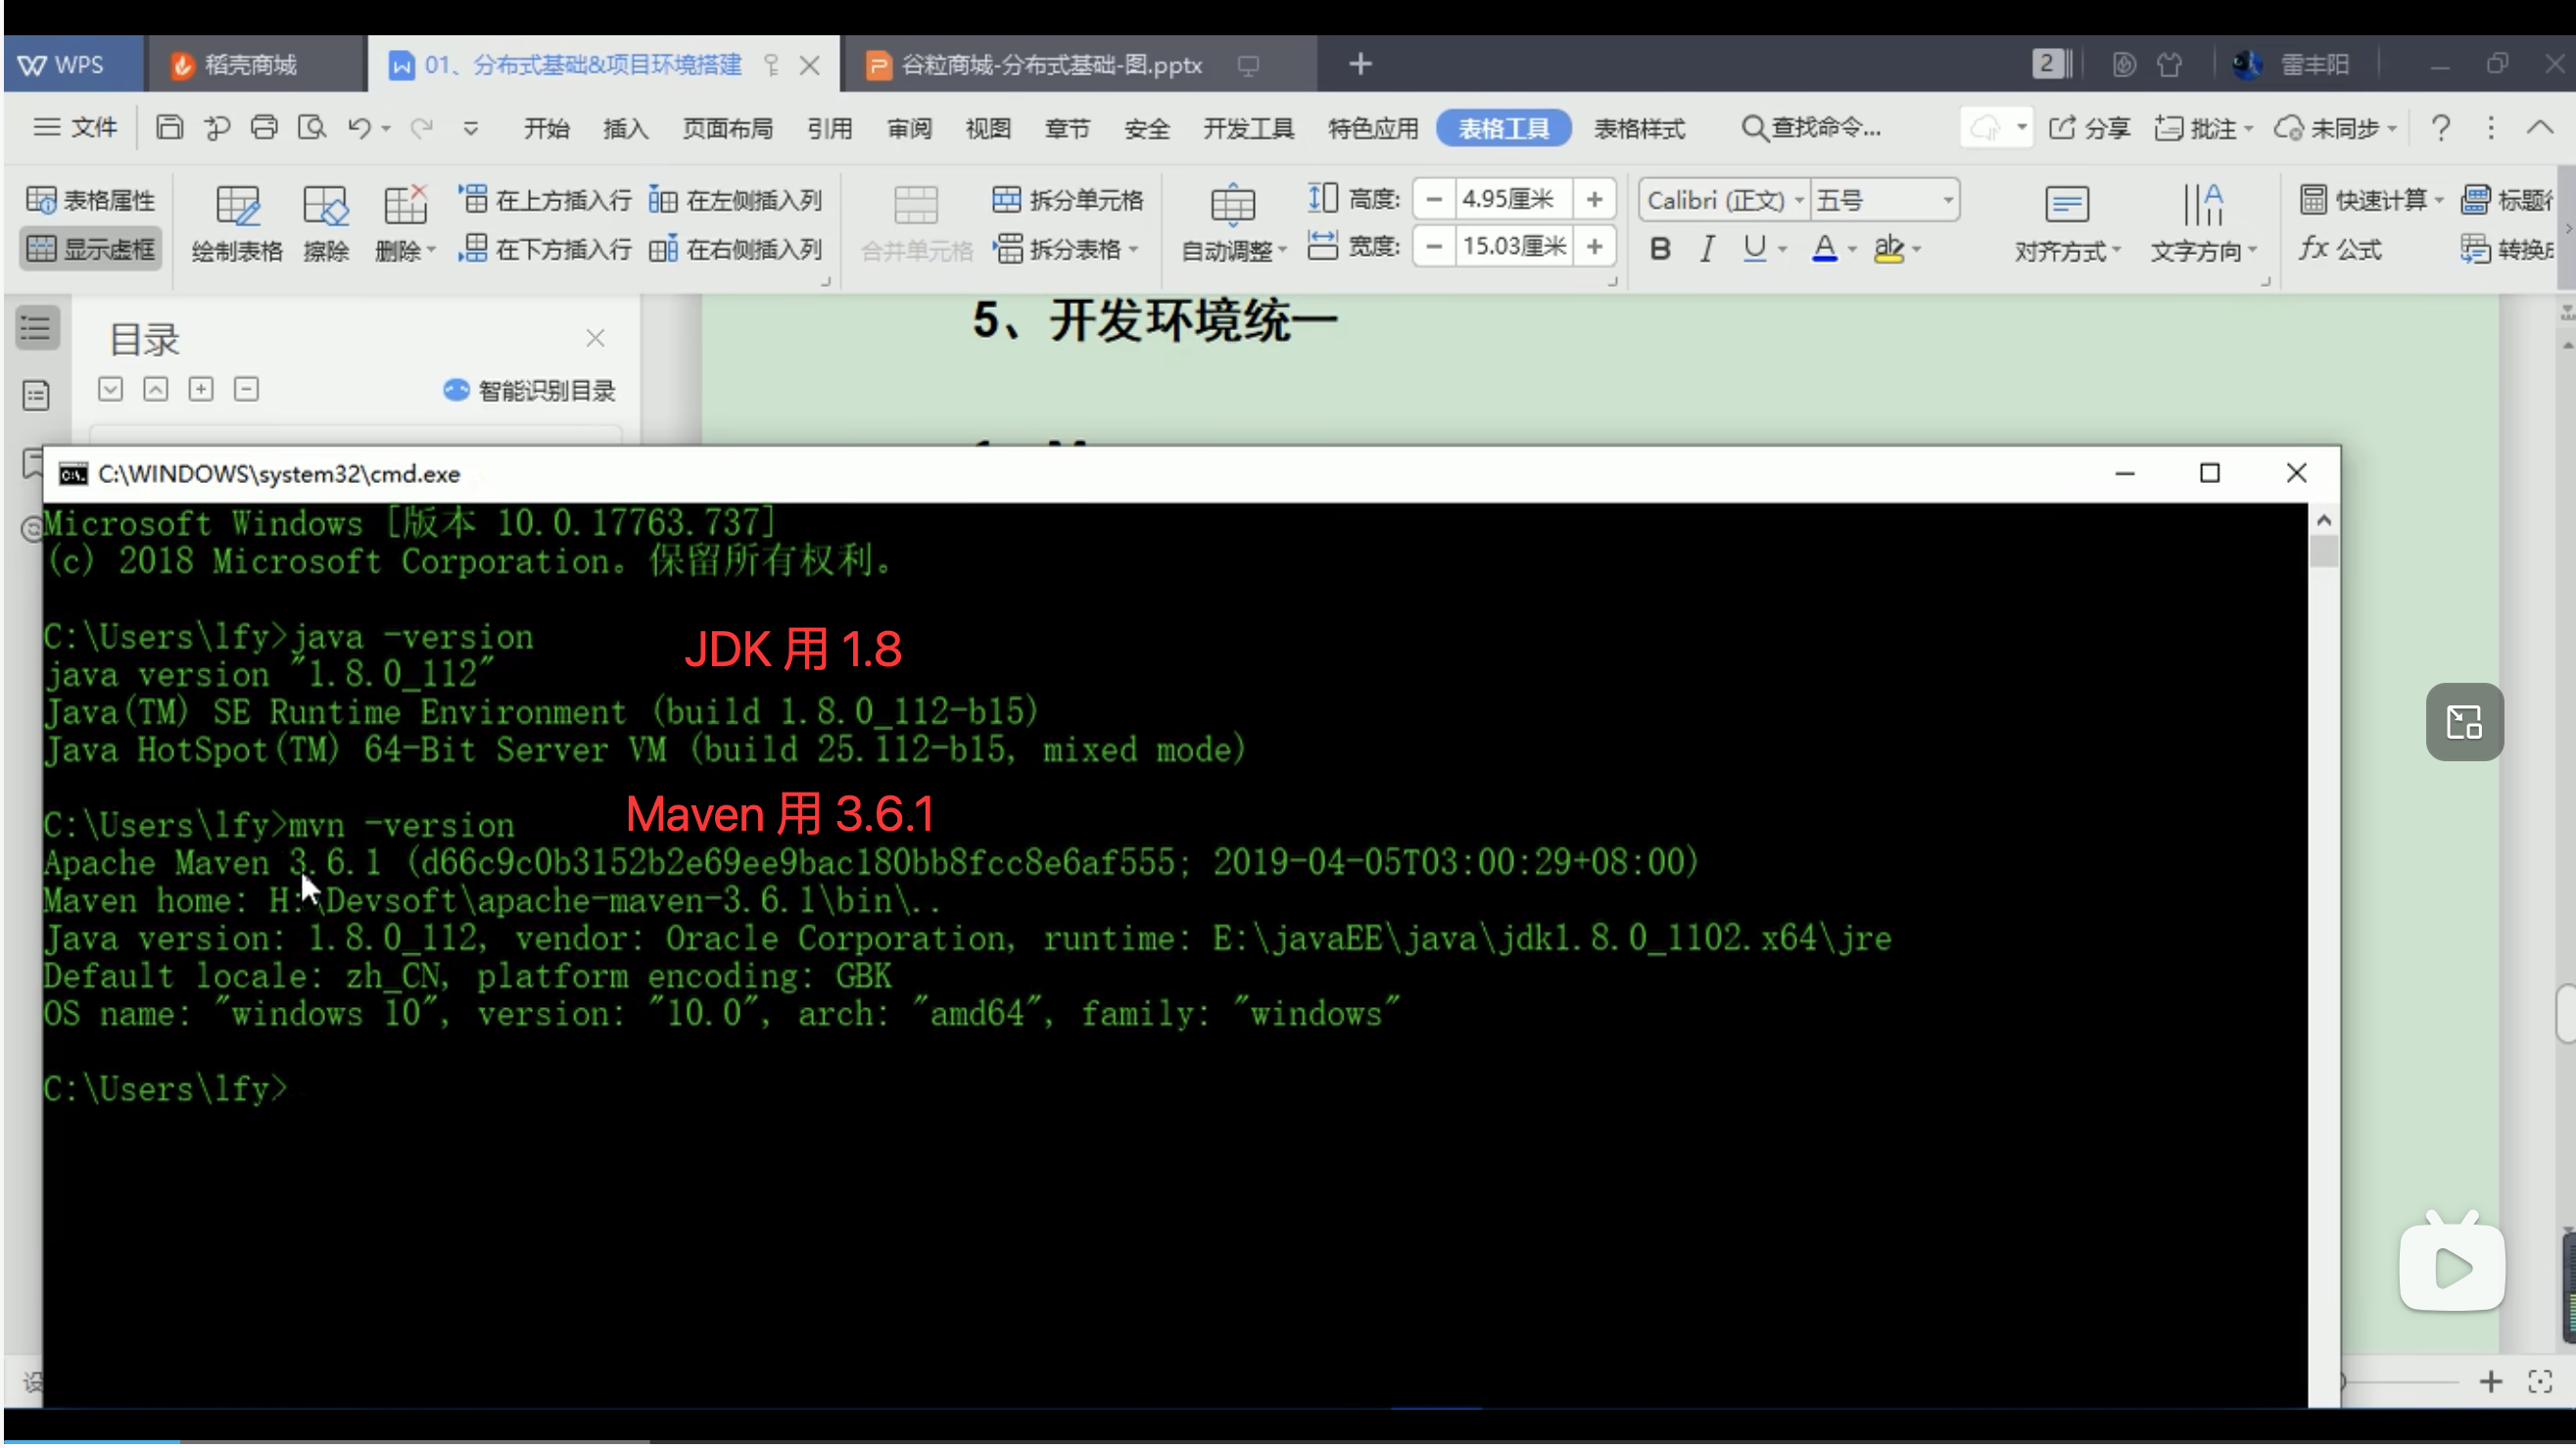The image size is (2576, 1448).
Task: Click the Print icon in quick toolbar
Action: [x=264, y=127]
